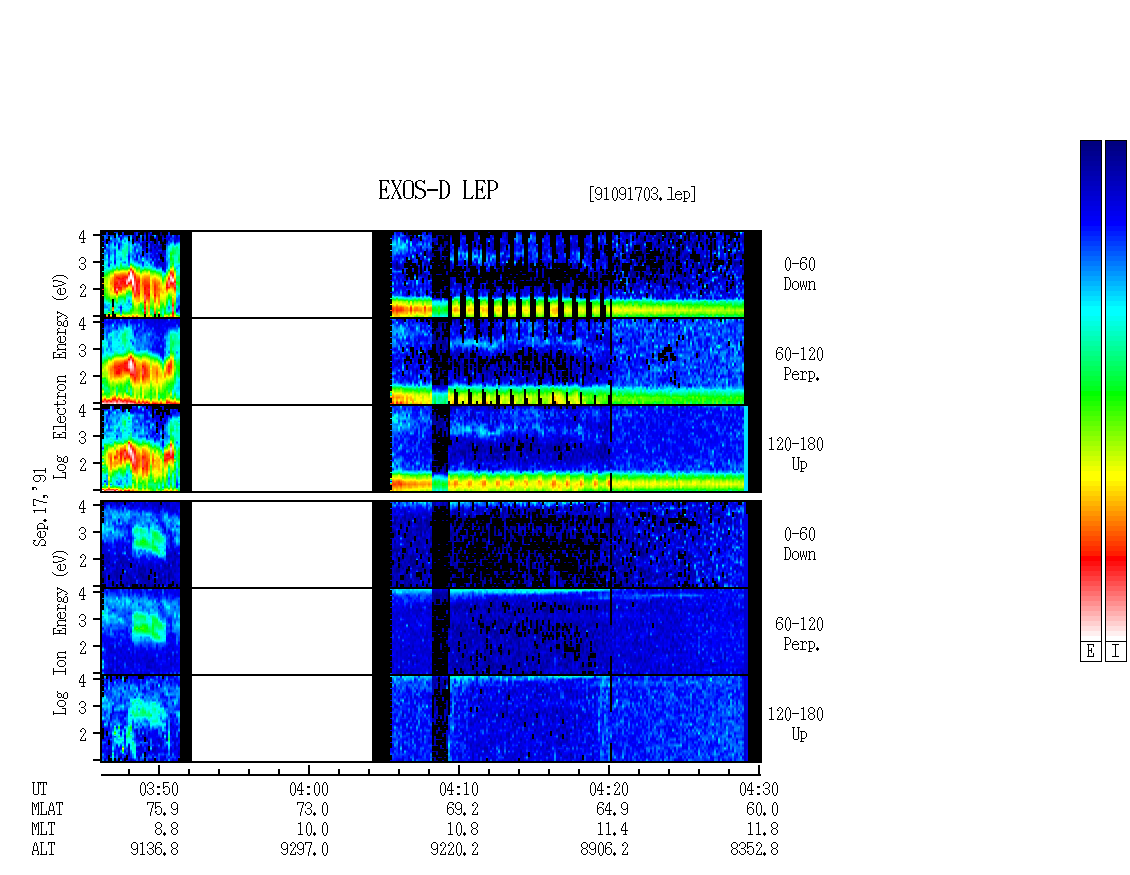Image resolution: width=1130 pixels, height=875 pixels.
Task: Select the 04:30 UT tick label
Action: pos(758,789)
